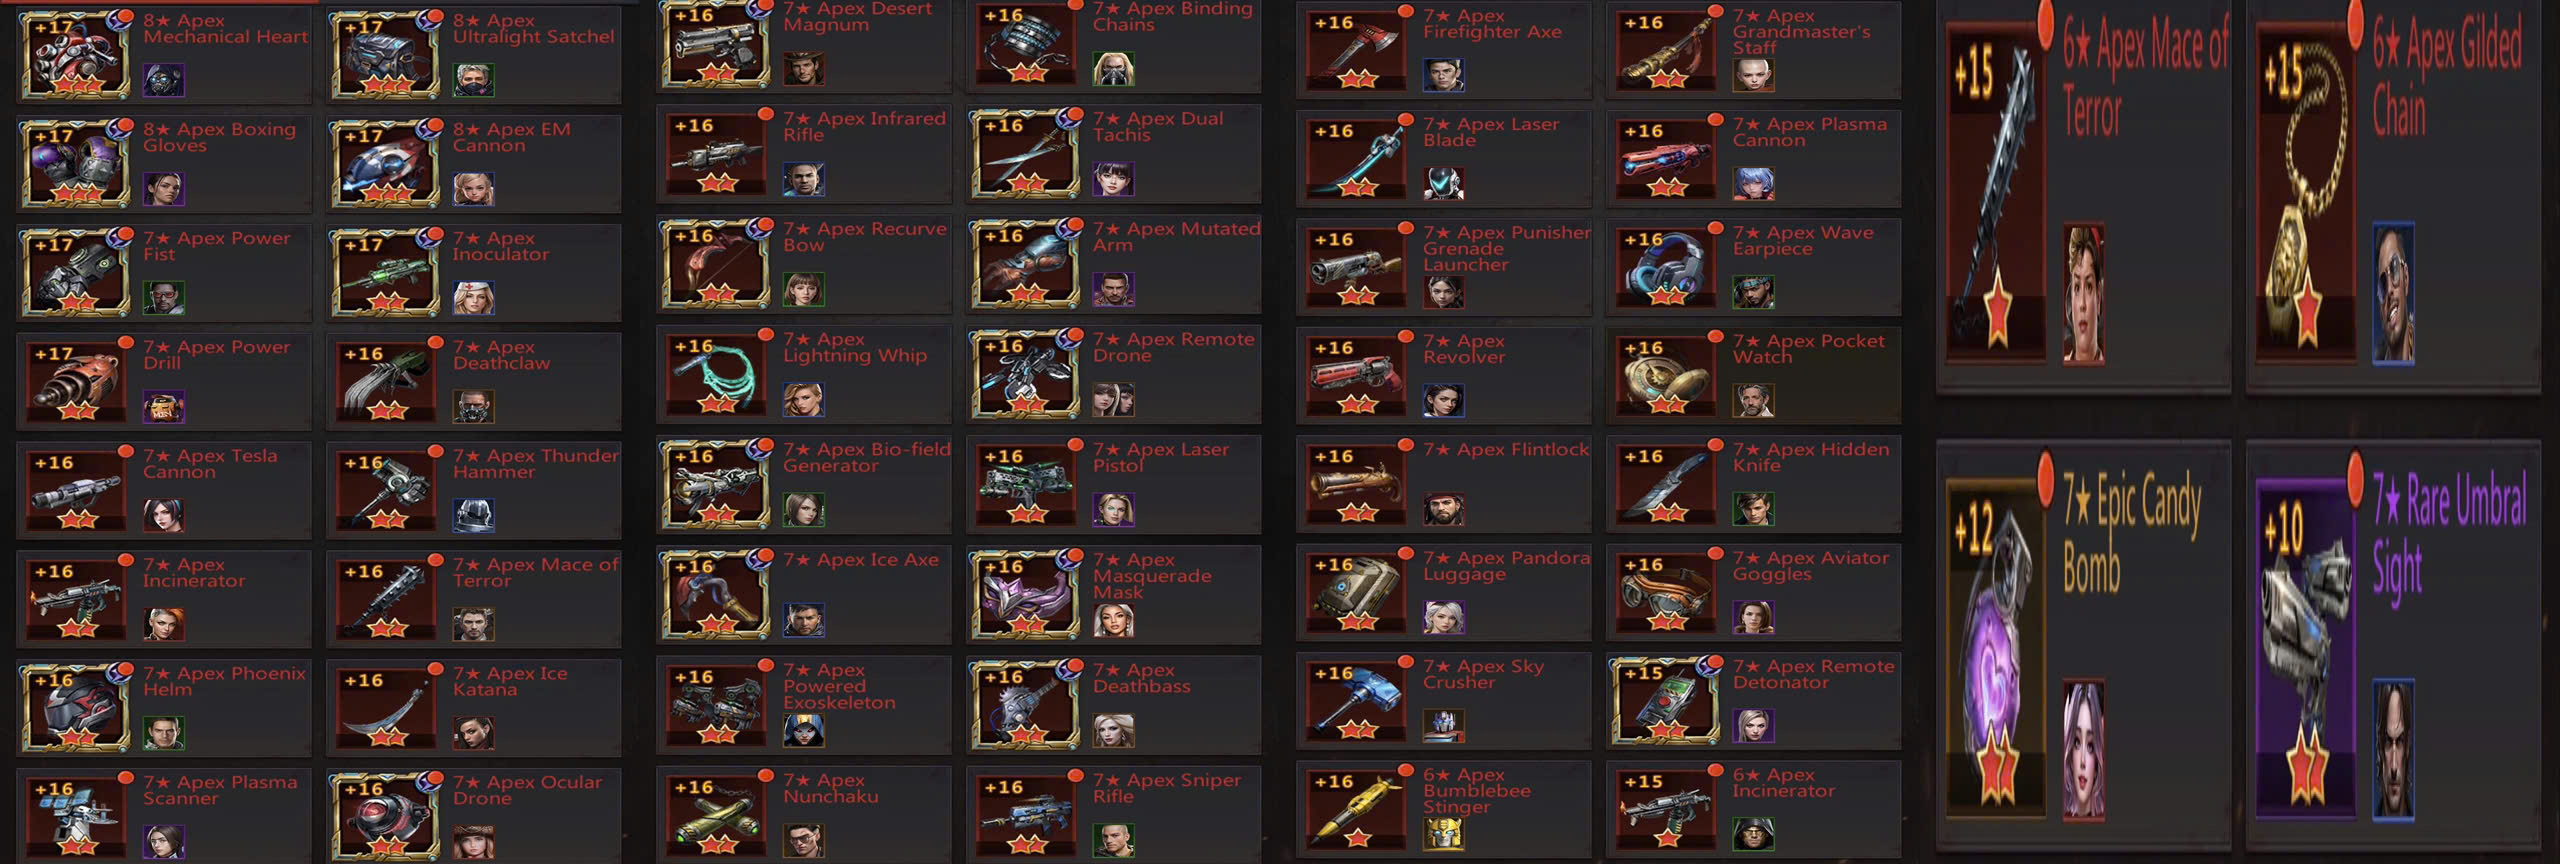This screenshot has width=2560, height=864.
Task: Click hero portrait under Apex Inoculator
Action: click(x=474, y=297)
